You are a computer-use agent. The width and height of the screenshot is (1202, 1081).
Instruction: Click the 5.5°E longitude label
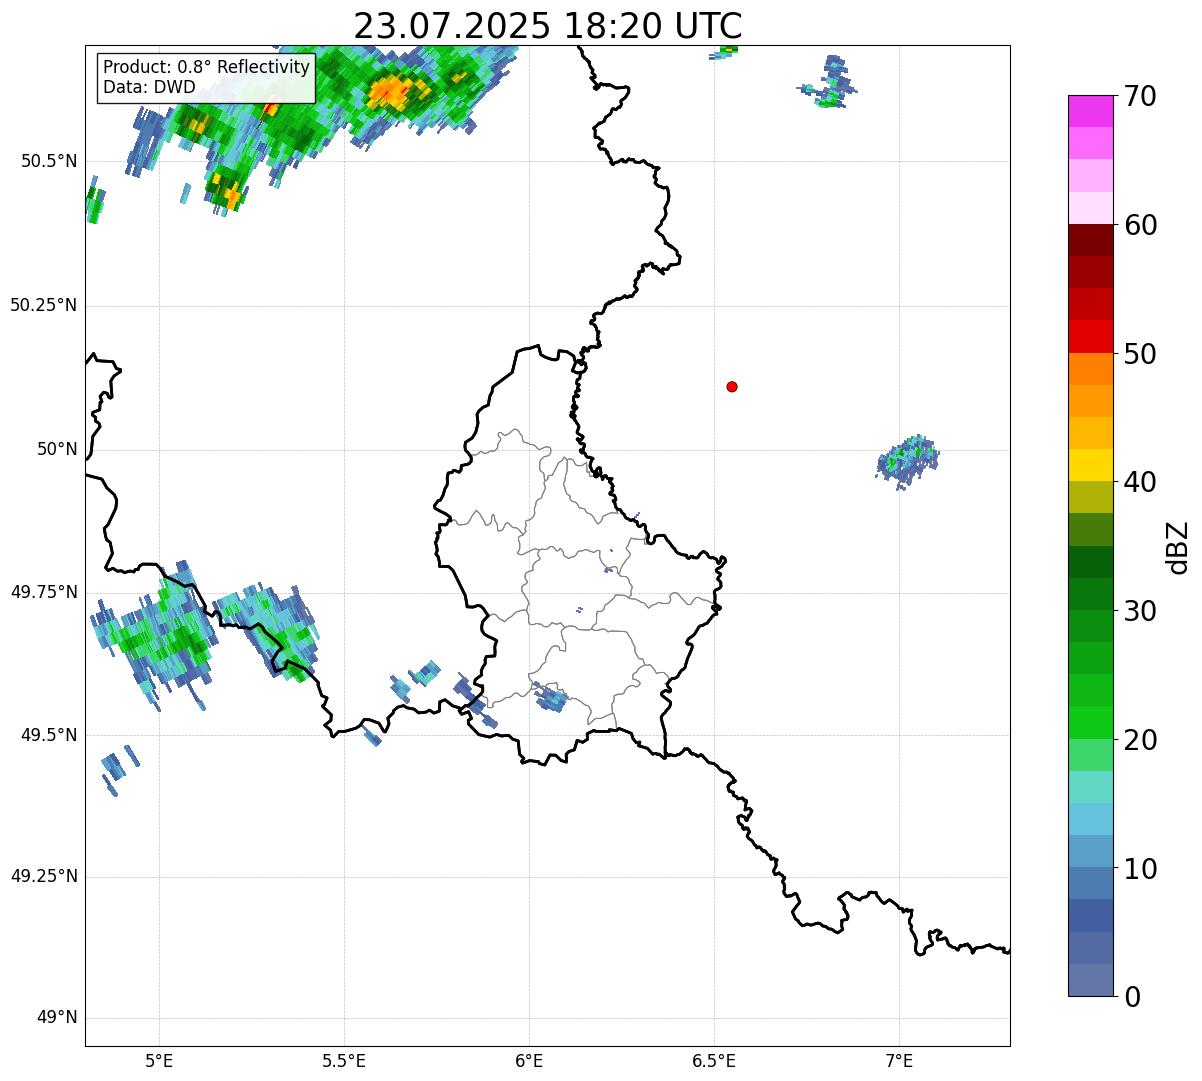click(344, 1060)
